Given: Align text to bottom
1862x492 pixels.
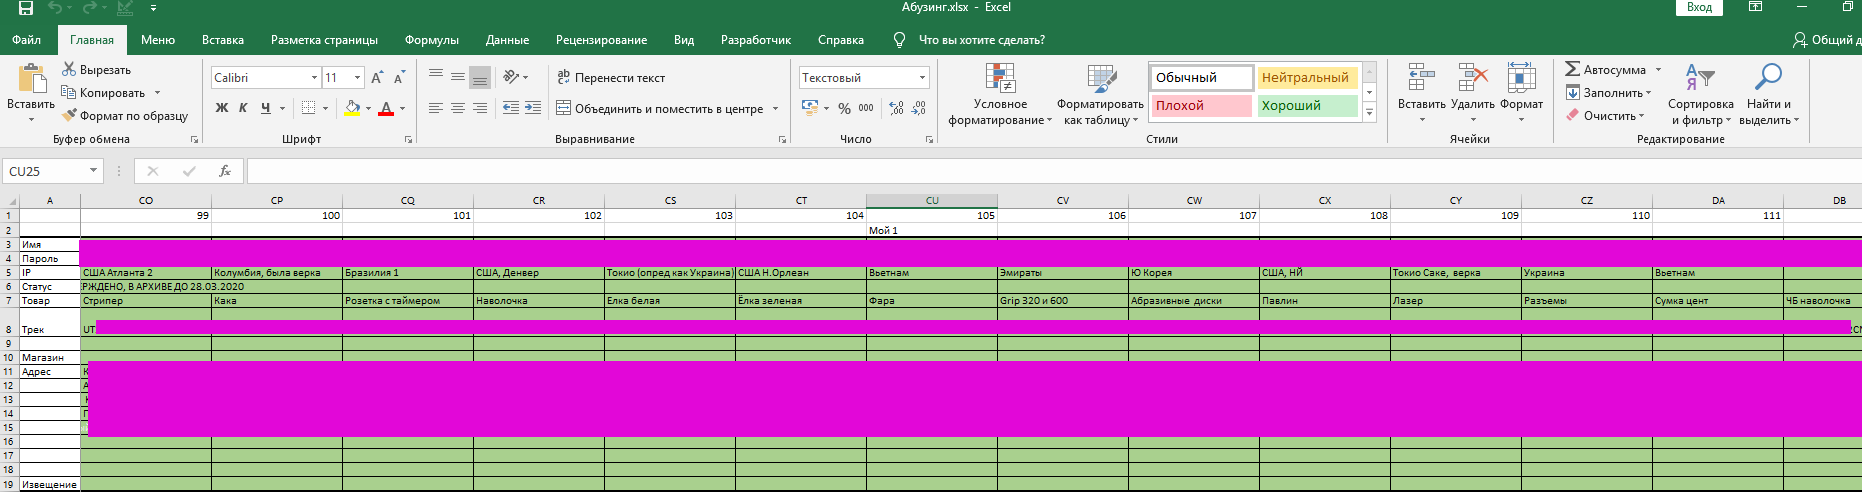Looking at the screenshot, I should click(480, 77).
